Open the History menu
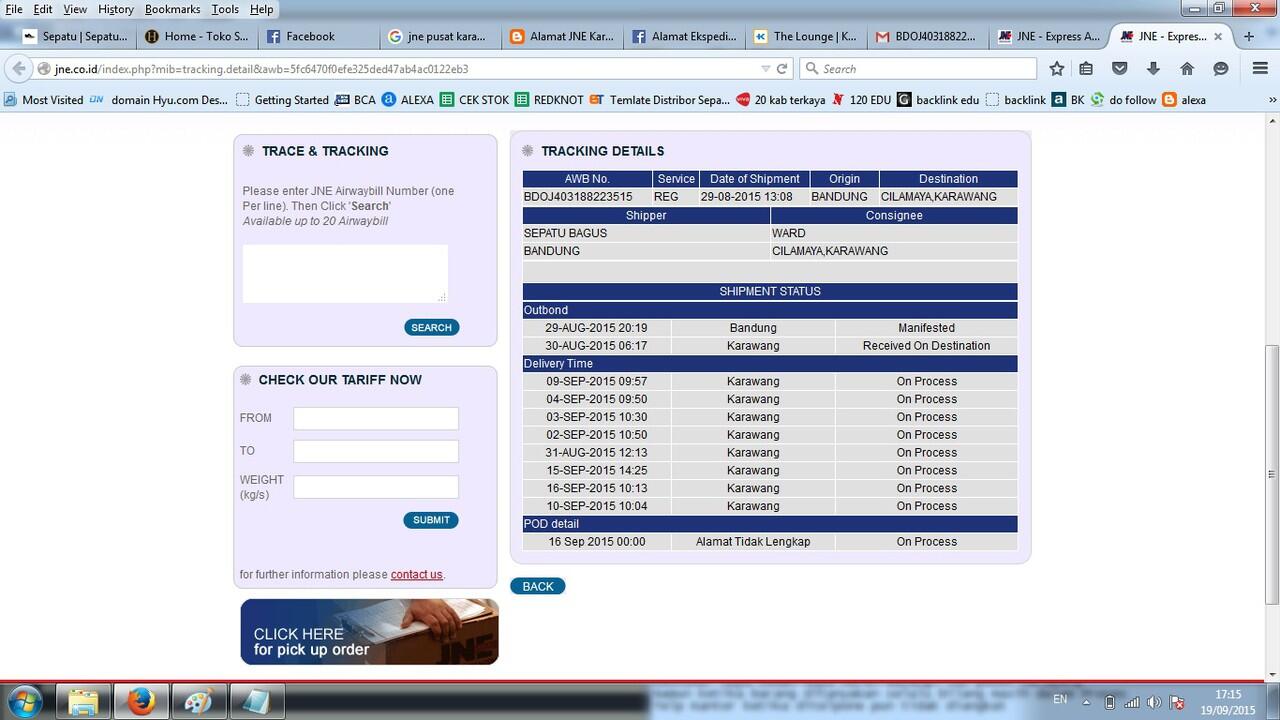This screenshot has width=1280, height=720. (116, 9)
